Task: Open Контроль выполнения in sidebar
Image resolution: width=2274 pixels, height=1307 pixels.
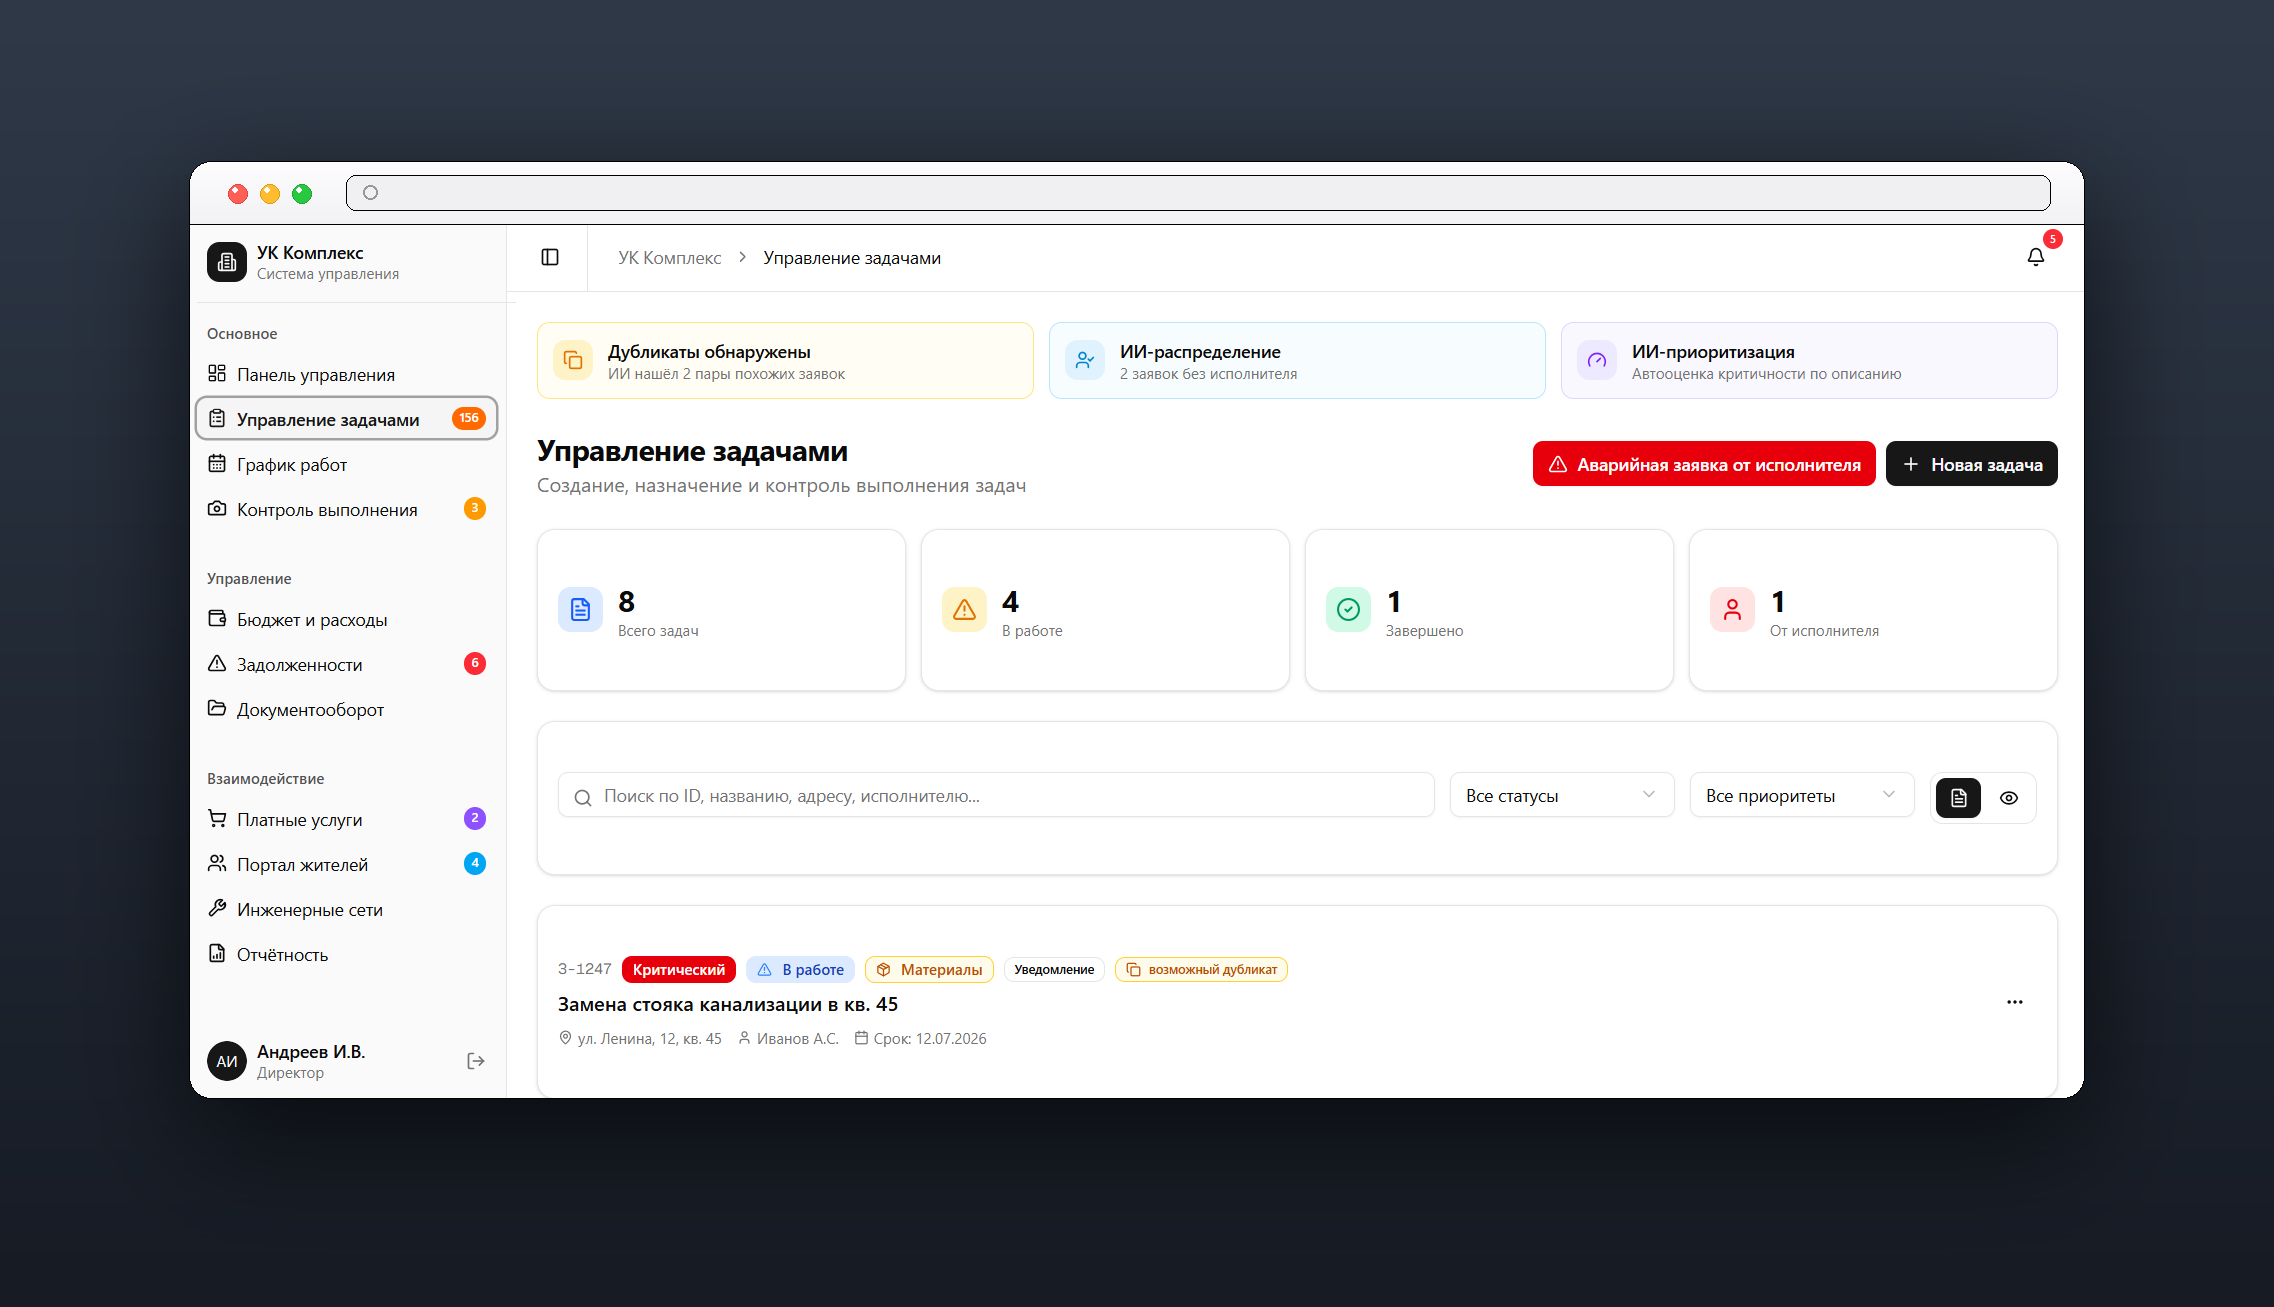Action: pos(346,509)
